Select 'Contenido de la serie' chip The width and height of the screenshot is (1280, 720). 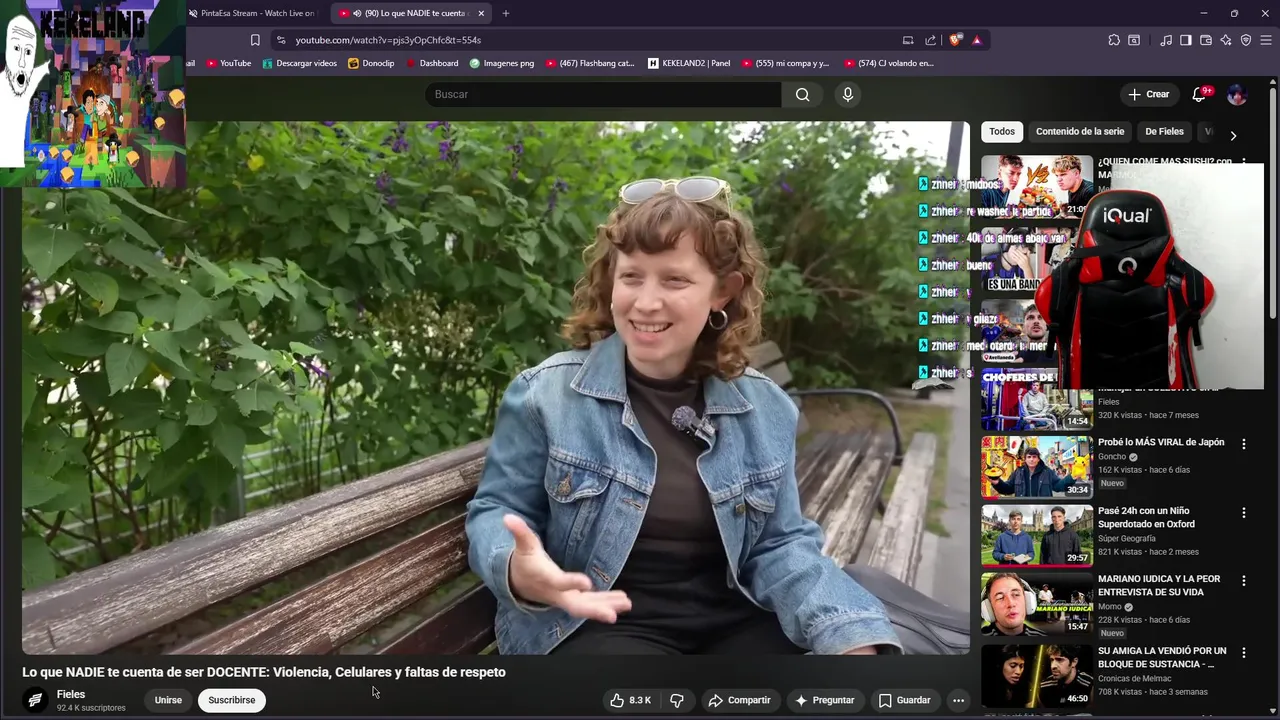(1080, 131)
